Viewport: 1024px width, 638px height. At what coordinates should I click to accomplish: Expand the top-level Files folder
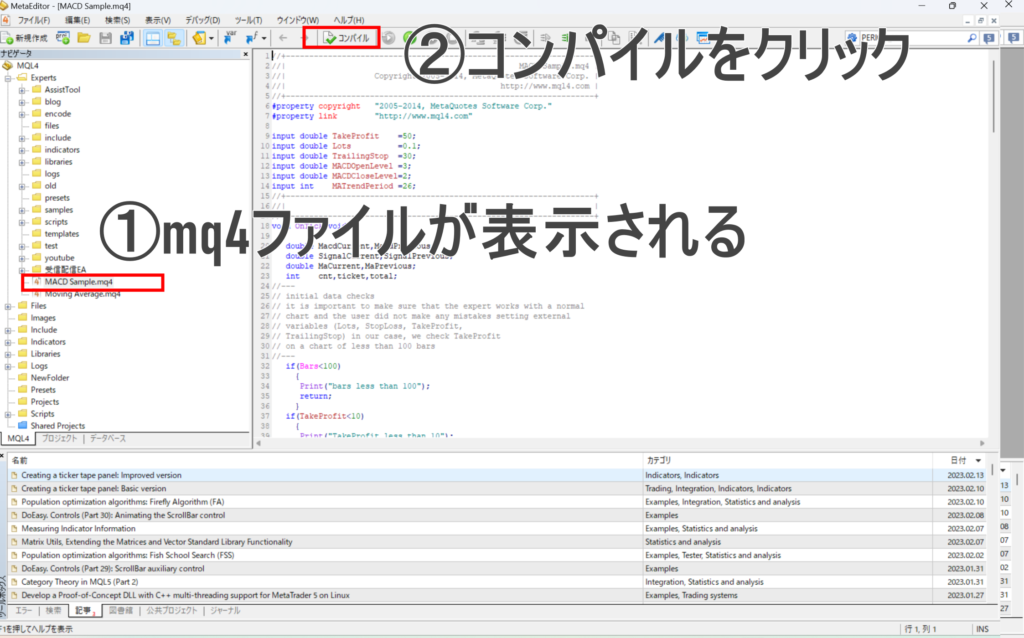(8, 306)
